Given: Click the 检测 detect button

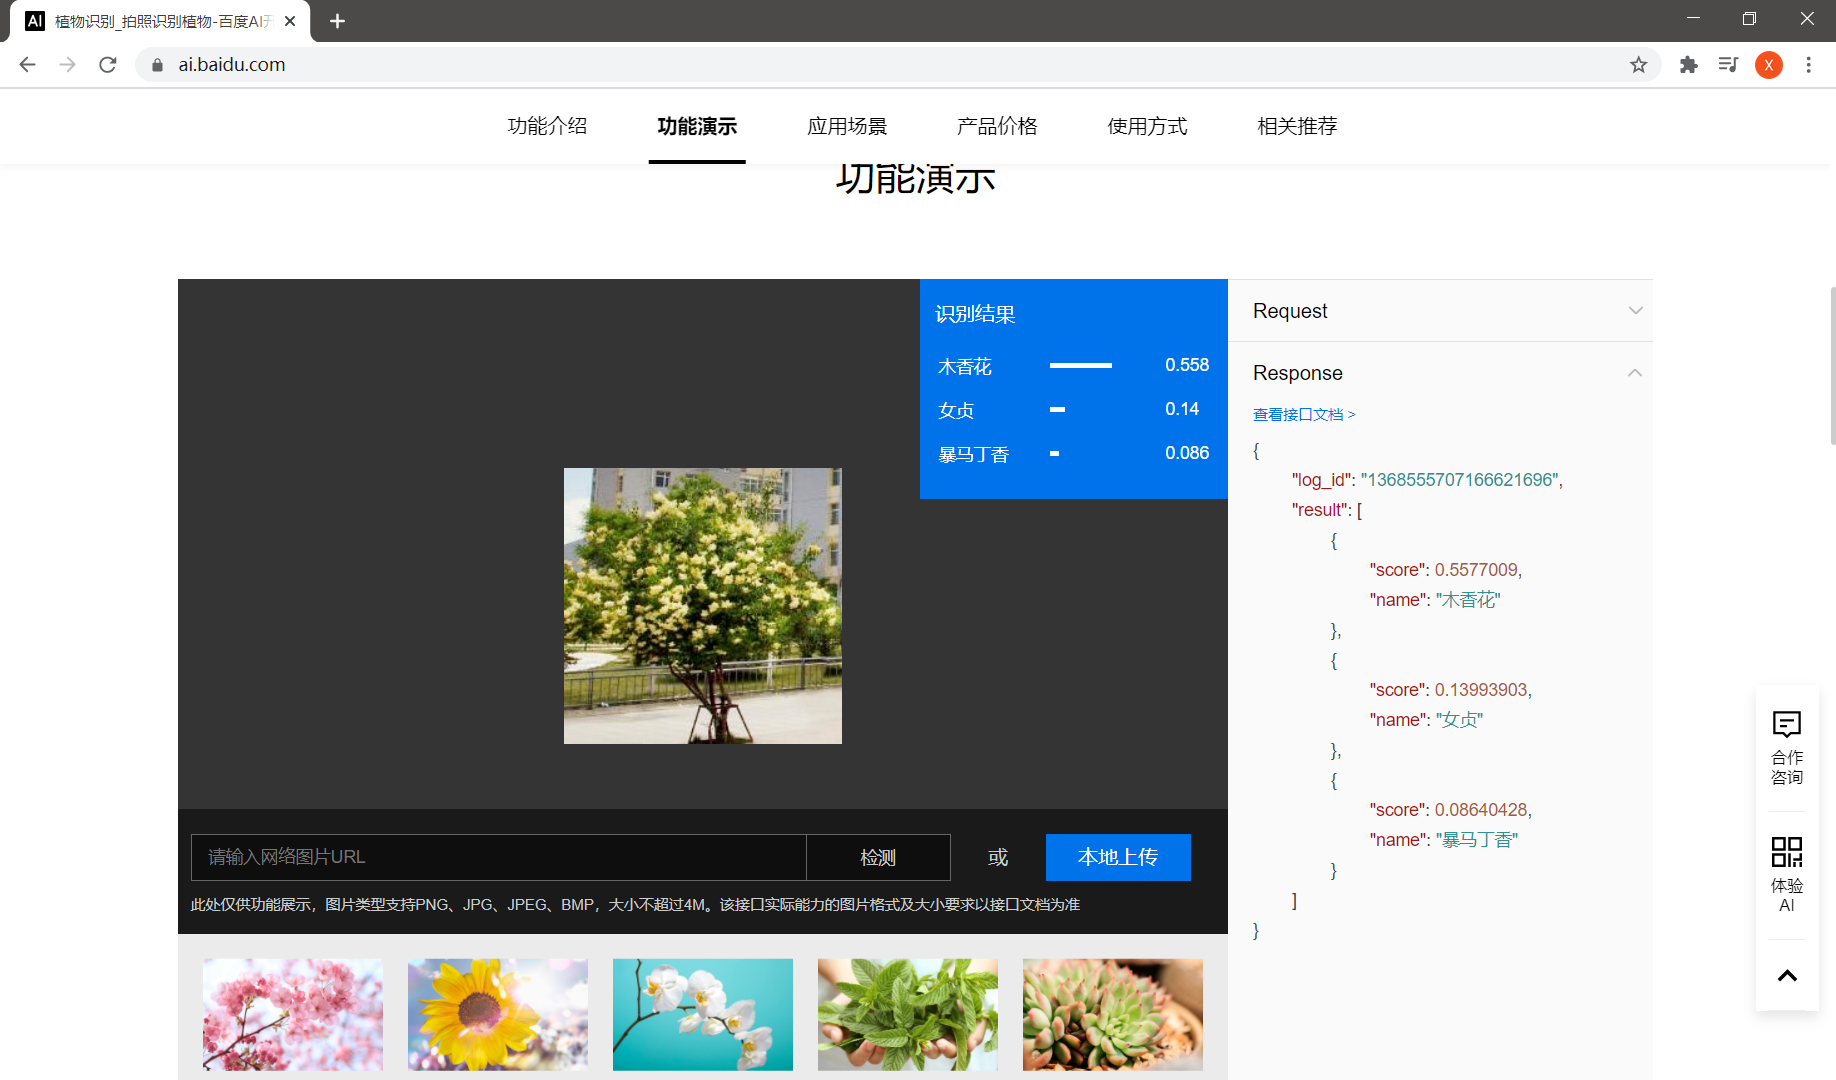Looking at the screenshot, I should [878, 857].
